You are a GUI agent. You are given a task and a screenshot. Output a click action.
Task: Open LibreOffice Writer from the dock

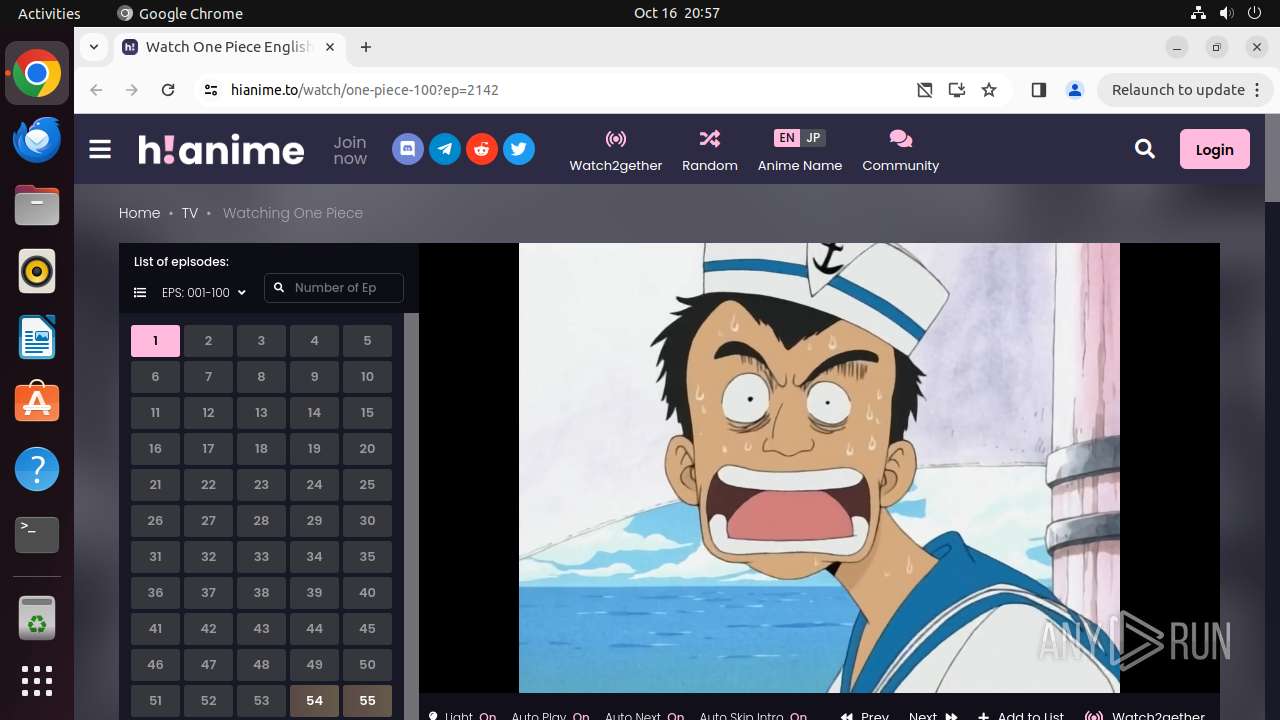[x=37, y=337]
